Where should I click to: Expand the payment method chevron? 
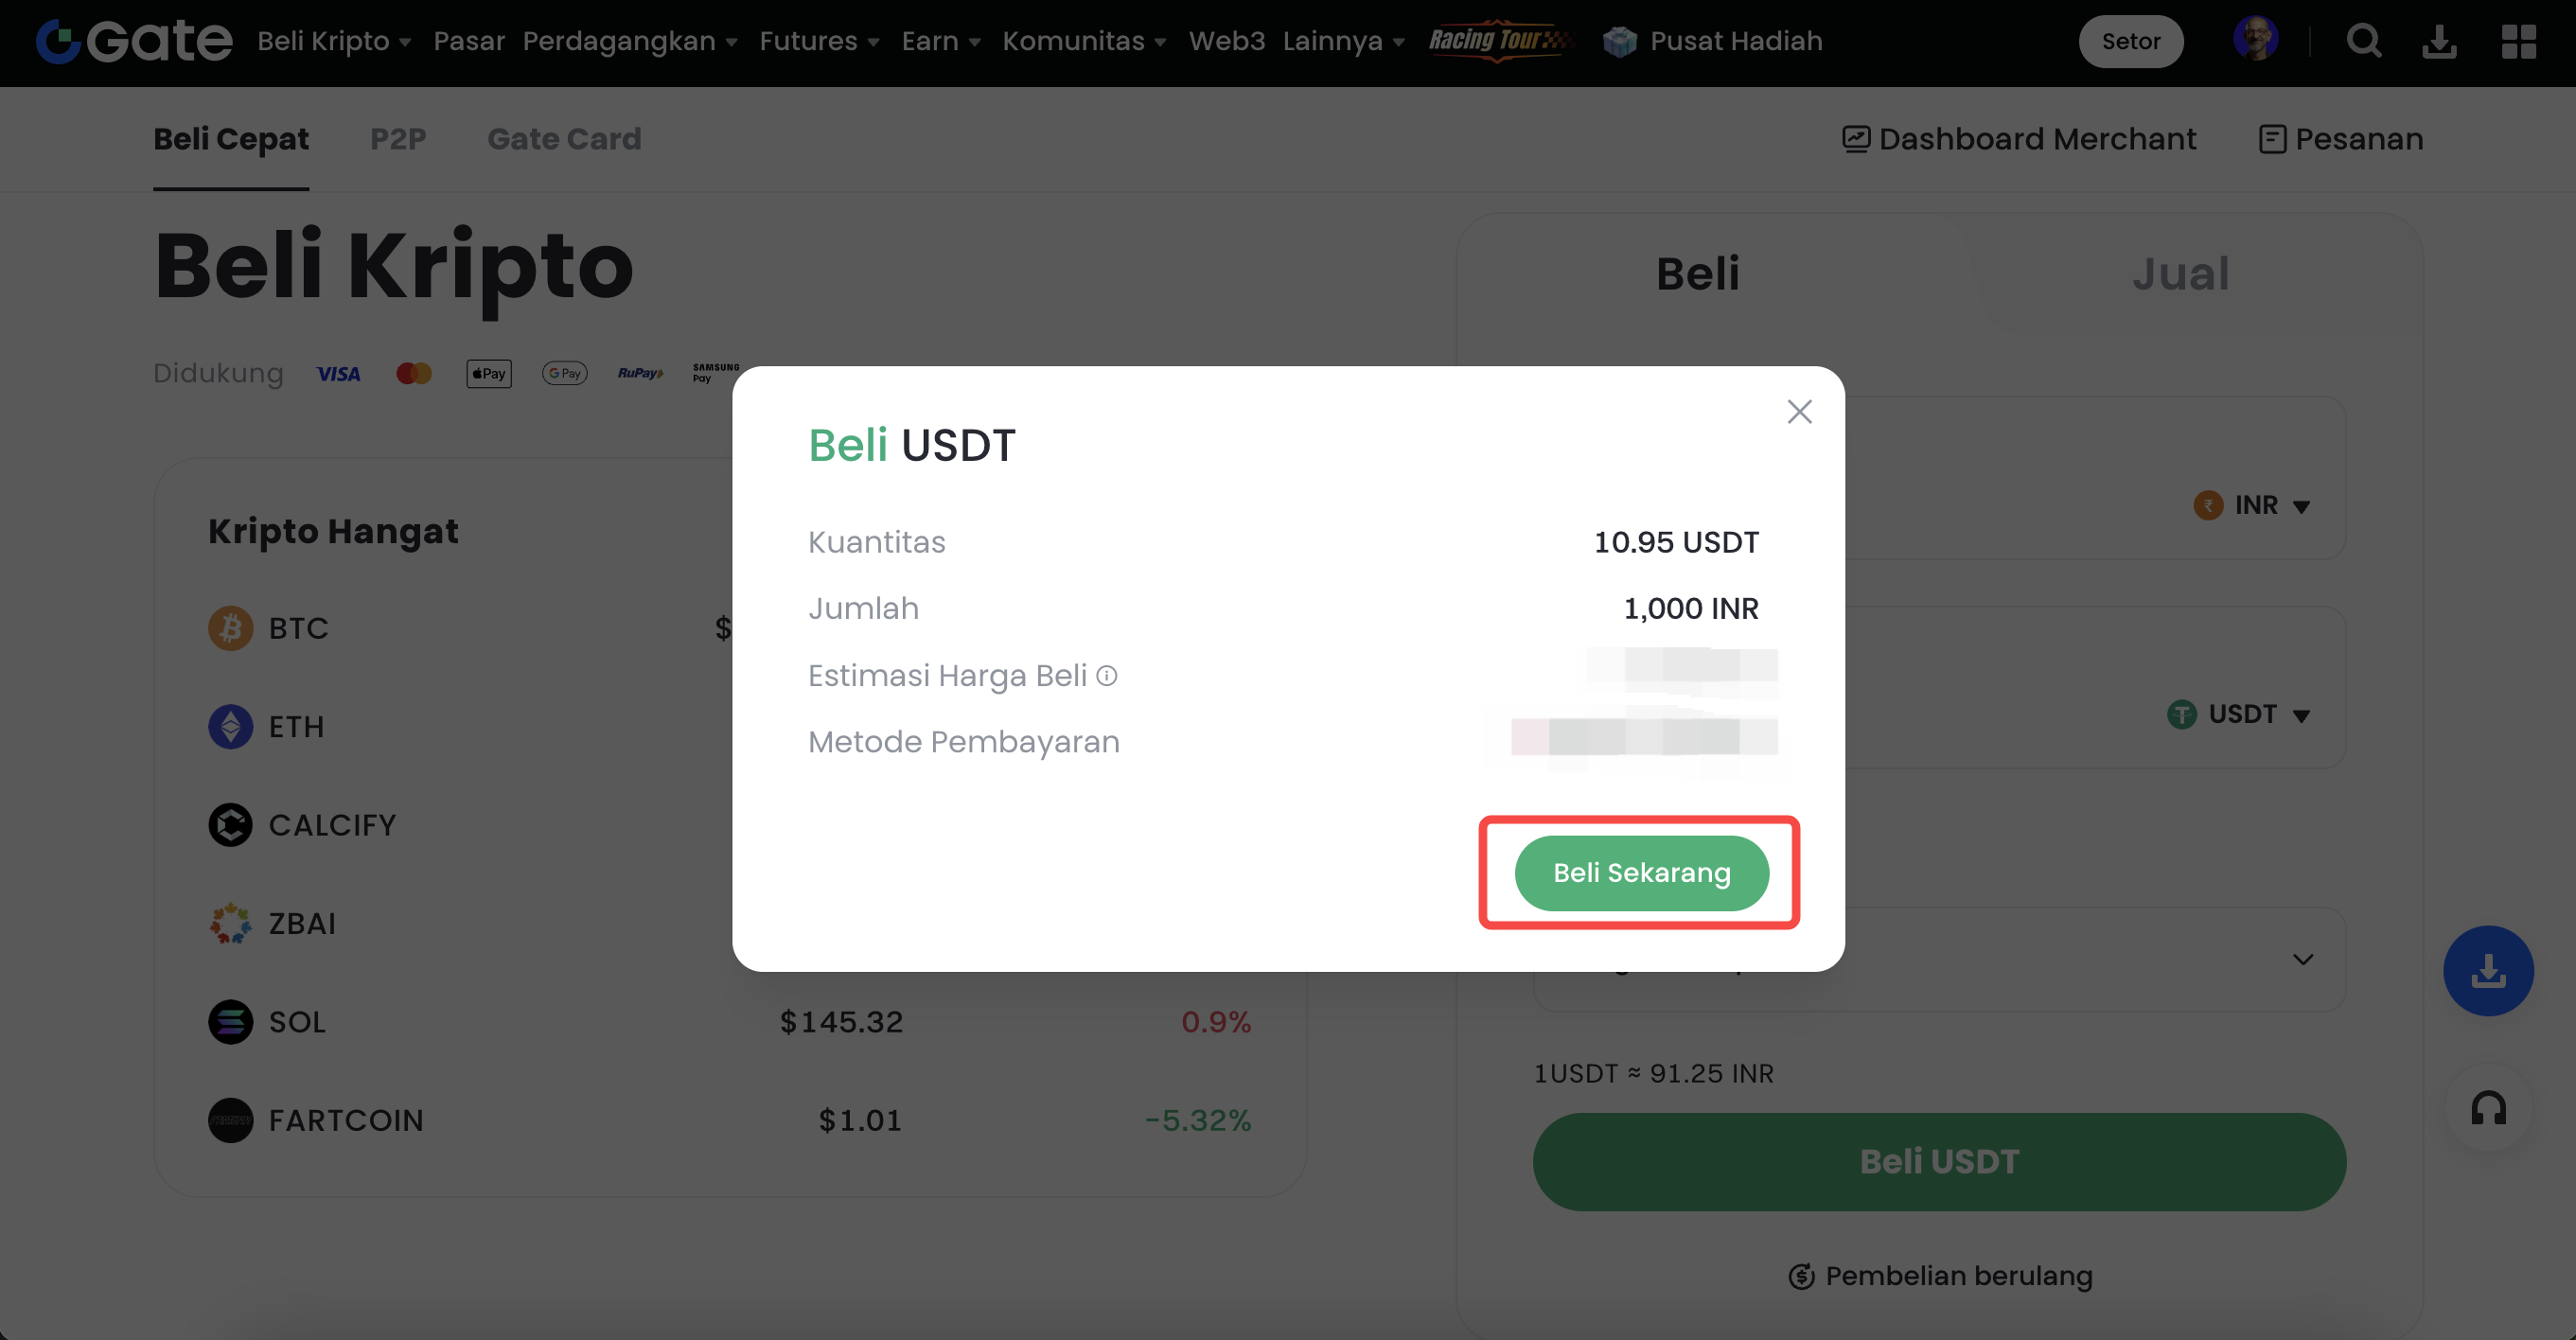[x=2302, y=960]
